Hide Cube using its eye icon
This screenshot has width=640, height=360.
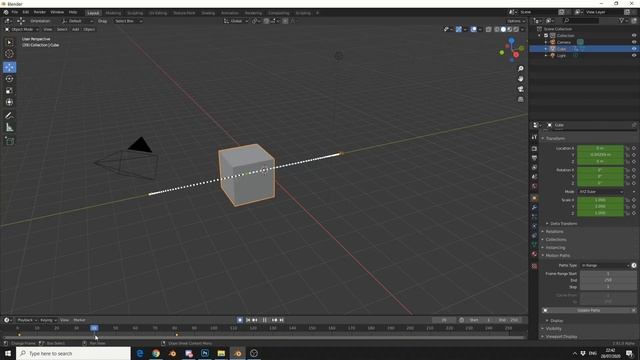[x=634, y=49]
